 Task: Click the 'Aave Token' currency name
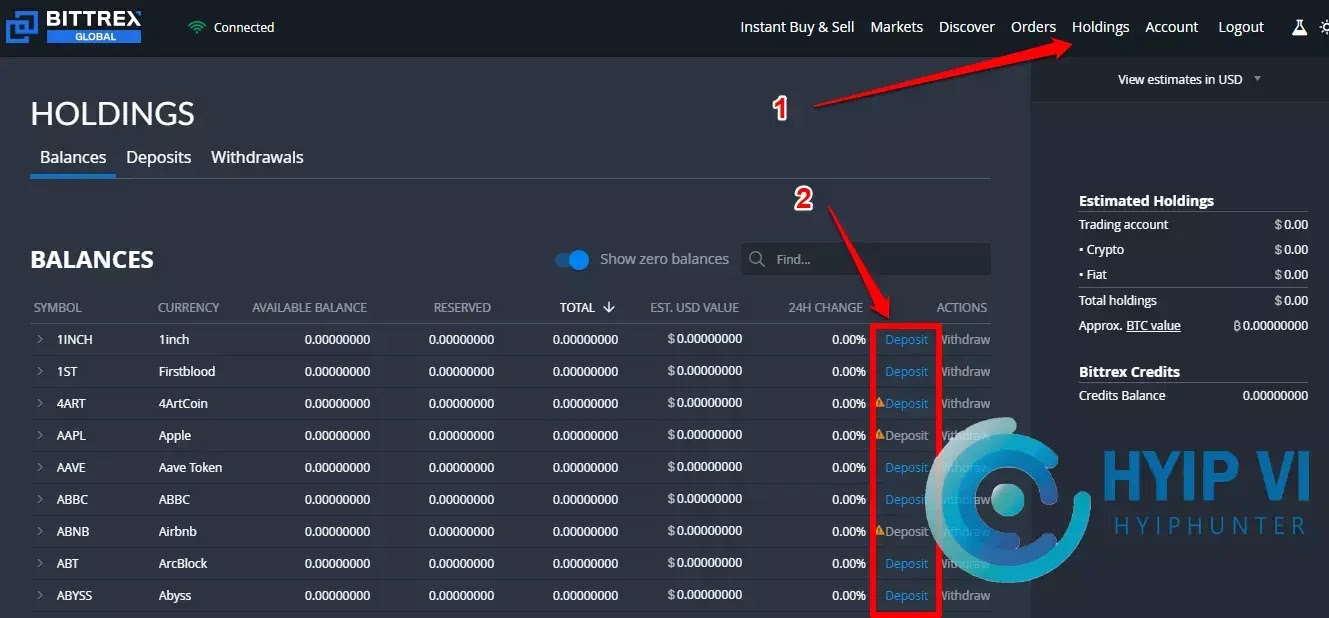click(190, 467)
